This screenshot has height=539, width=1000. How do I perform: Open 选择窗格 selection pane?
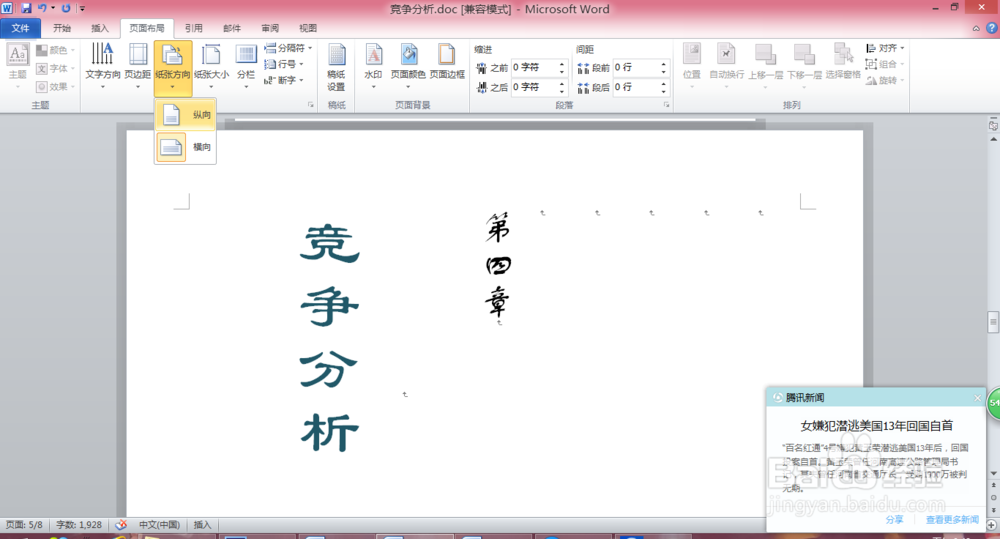843,63
